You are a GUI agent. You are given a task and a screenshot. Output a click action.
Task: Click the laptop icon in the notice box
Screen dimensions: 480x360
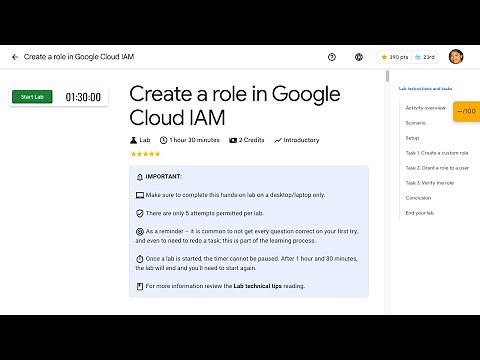140,195
